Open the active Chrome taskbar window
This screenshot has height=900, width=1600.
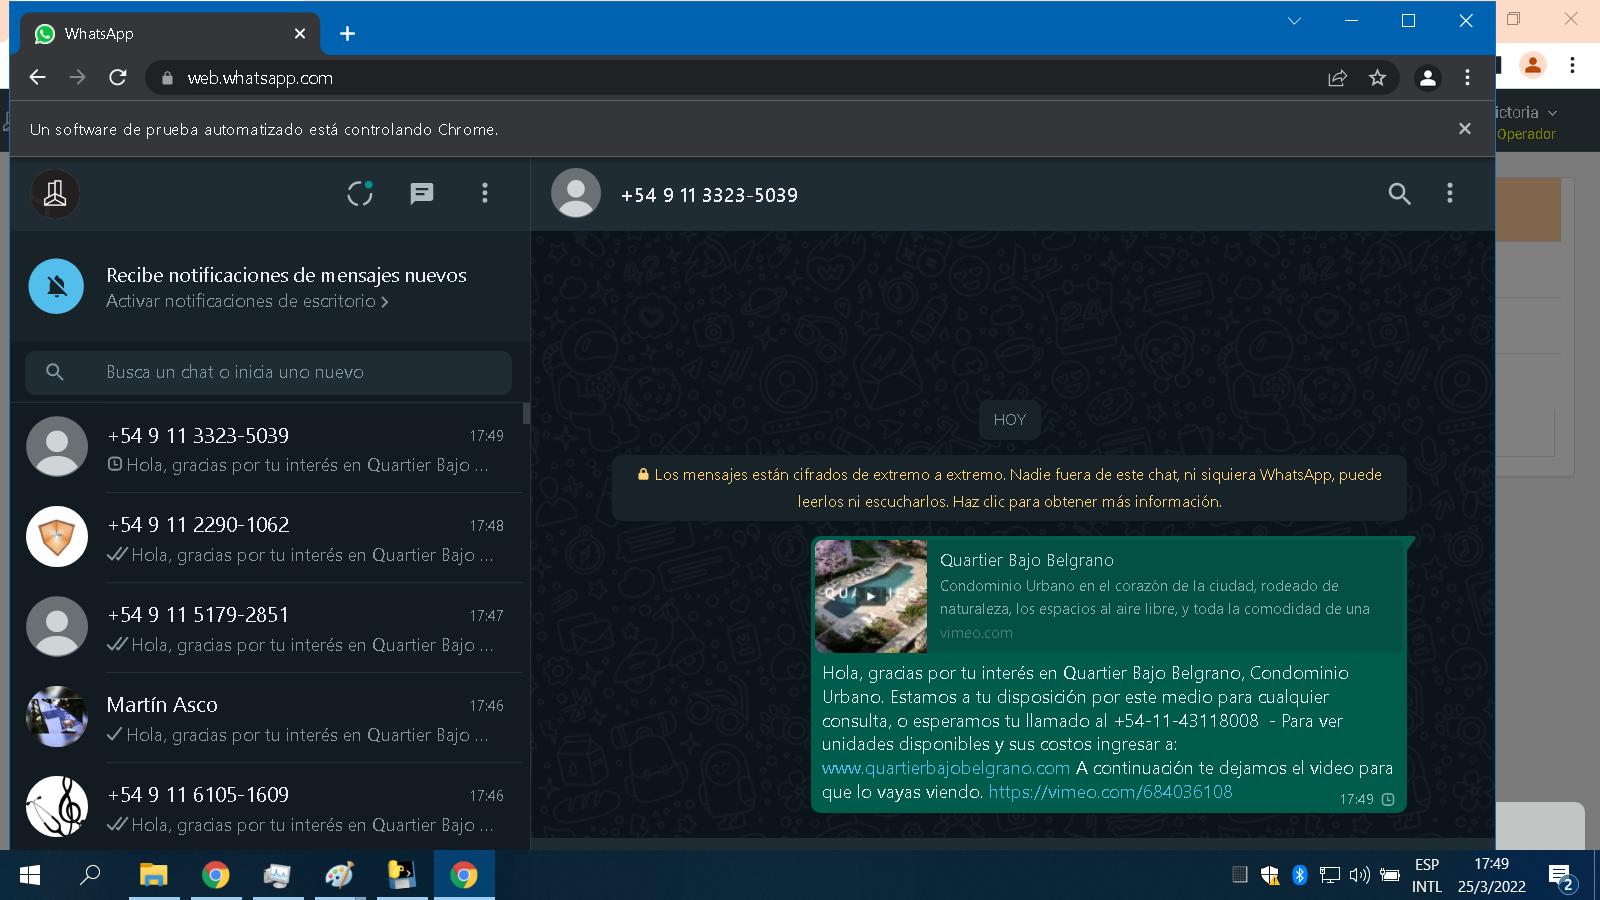464,875
